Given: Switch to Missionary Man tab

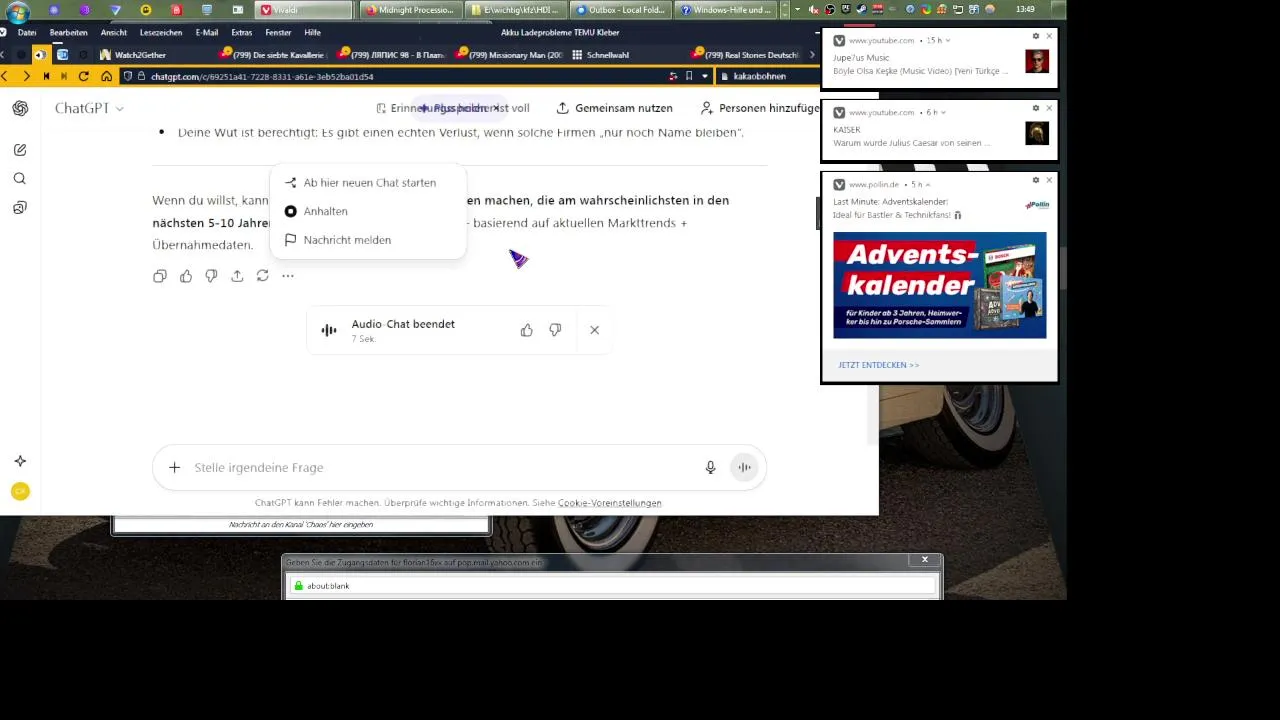Looking at the screenshot, I should pyautogui.click(x=510, y=55).
